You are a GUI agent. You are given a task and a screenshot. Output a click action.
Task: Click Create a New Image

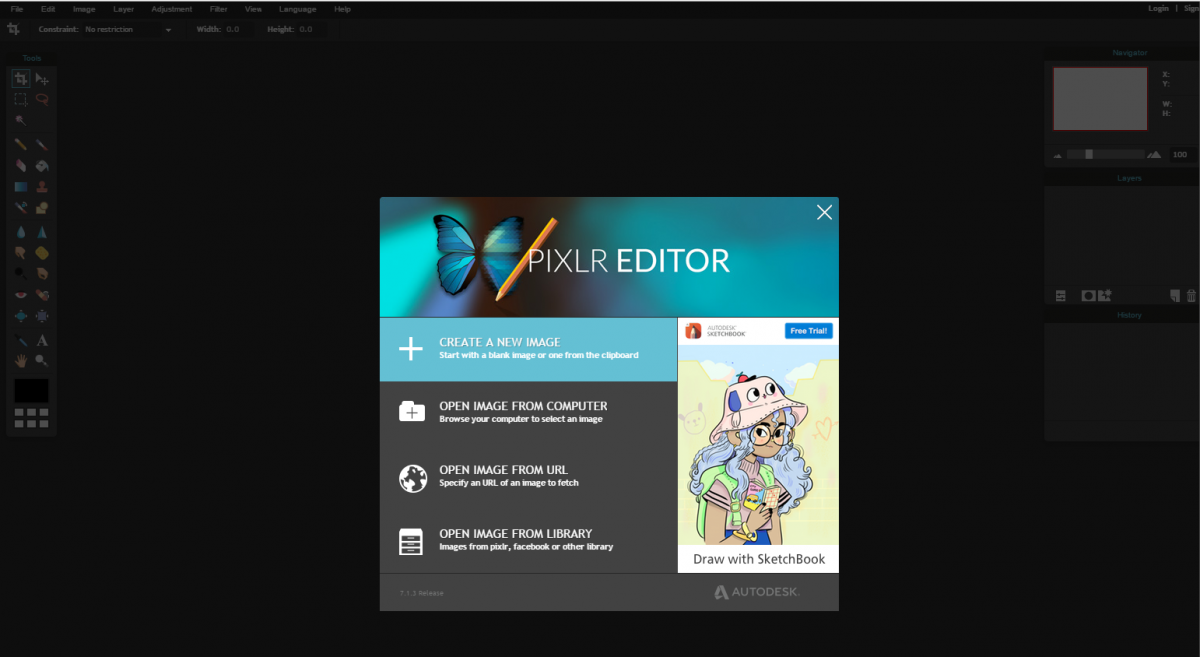coord(528,349)
